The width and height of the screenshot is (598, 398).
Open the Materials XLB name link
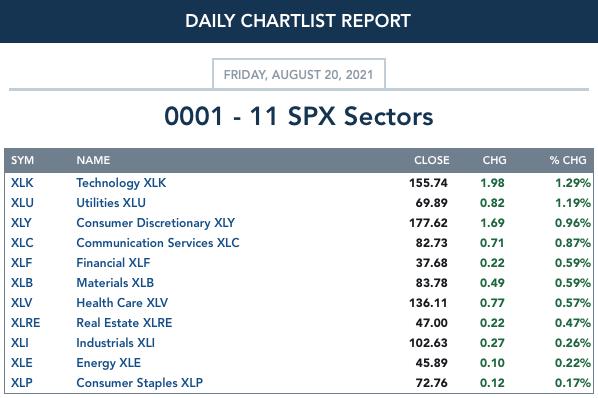pyautogui.click(x=115, y=283)
